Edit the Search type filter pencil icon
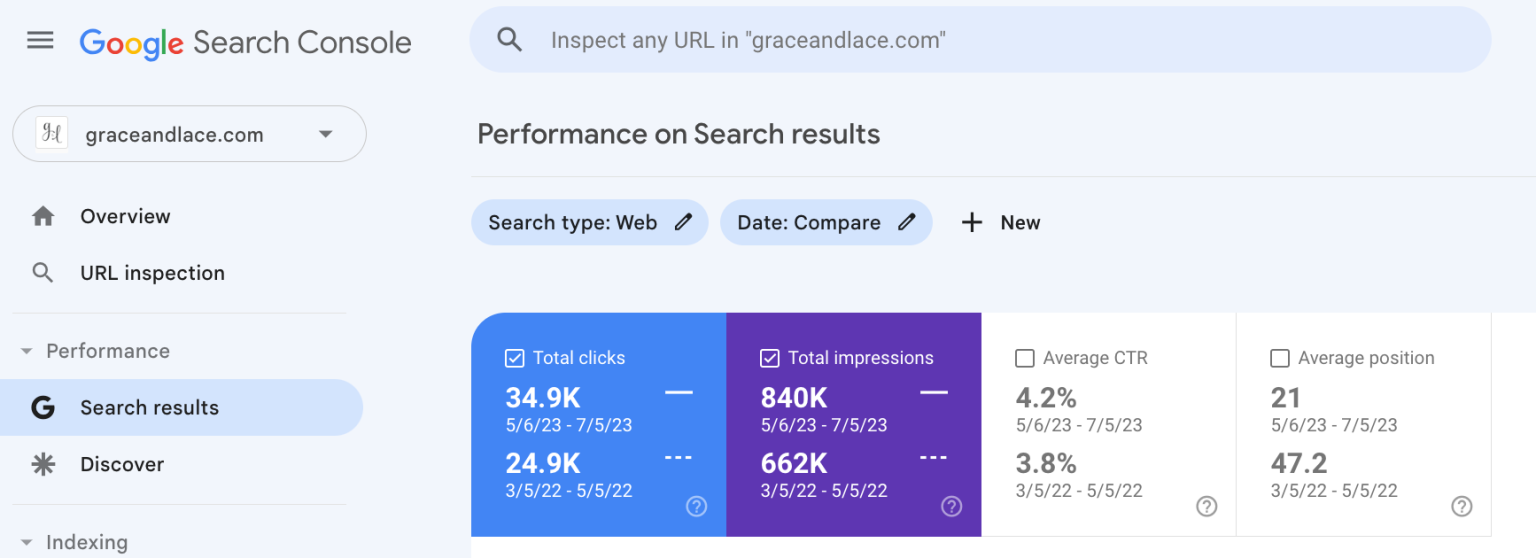Screen dimensions: 1536x558 tap(684, 222)
